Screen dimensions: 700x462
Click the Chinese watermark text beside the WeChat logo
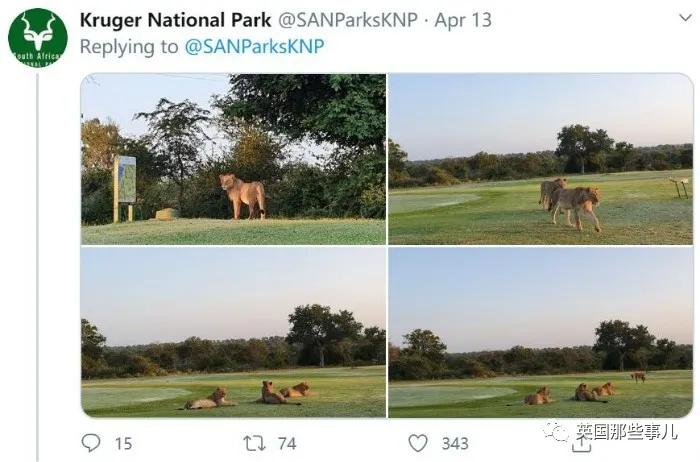(626, 432)
